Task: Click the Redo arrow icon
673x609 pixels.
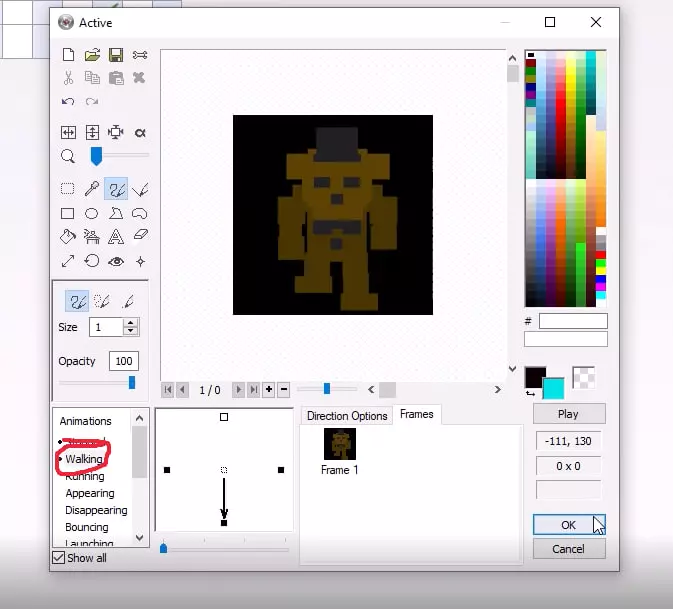Action: 91,101
